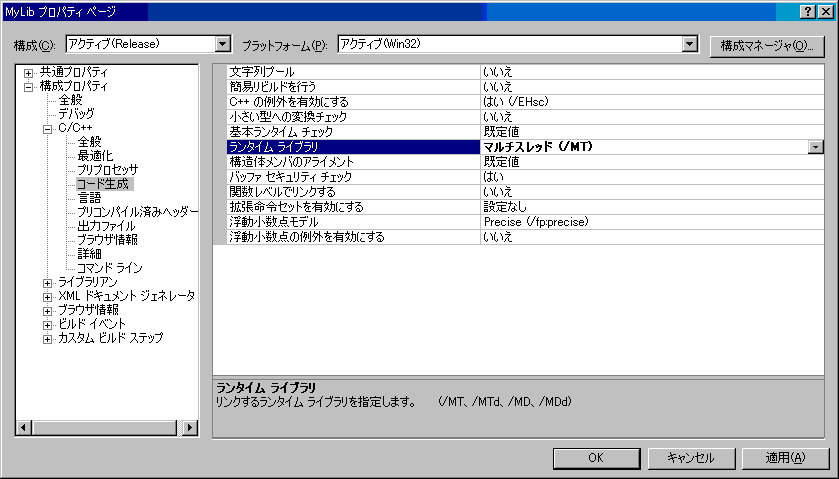Select 最適化 in the property tree
Image resolution: width=839 pixels, height=479 pixels.
coord(95,157)
